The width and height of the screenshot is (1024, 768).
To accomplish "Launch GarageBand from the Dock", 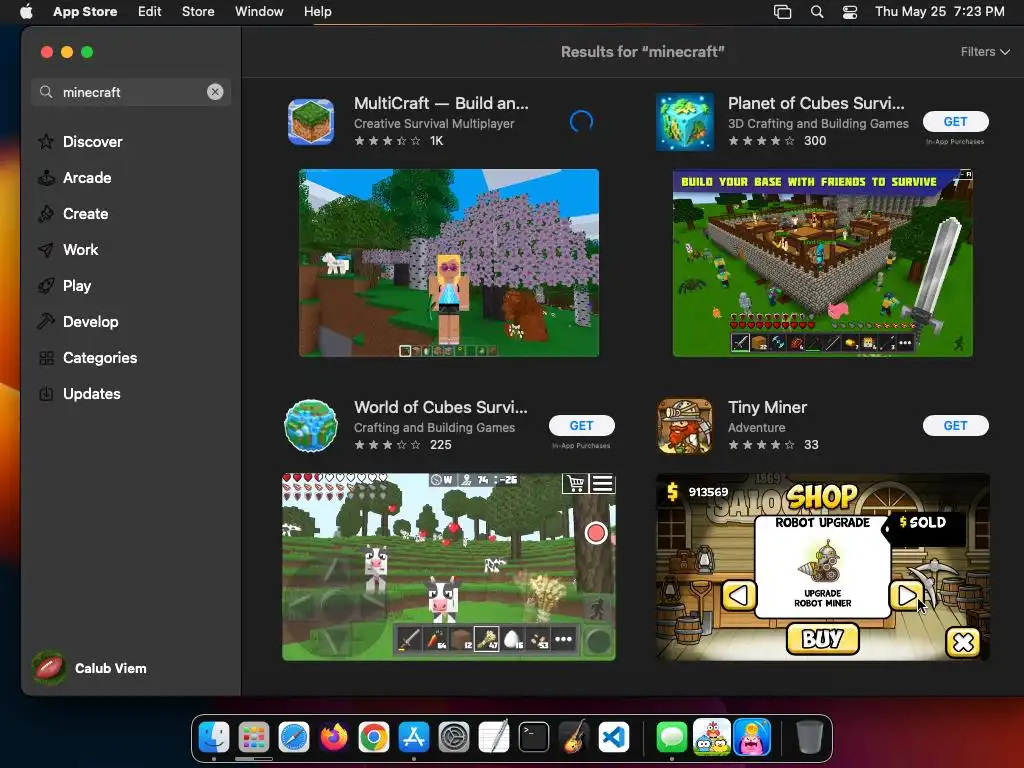I will pyautogui.click(x=574, y=738).
